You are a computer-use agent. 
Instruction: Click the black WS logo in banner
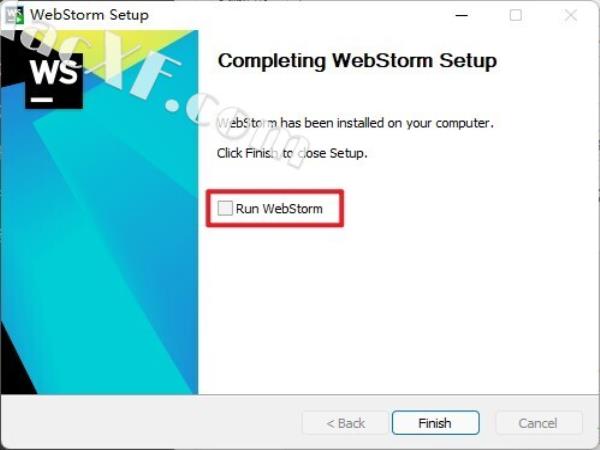(x=54, y=80)
